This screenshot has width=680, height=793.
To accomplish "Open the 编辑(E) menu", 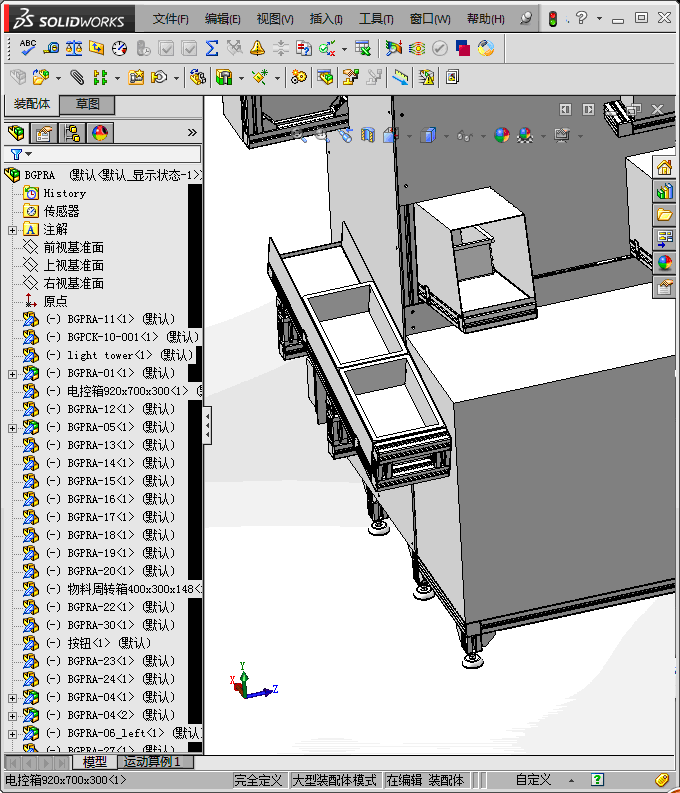I will (222, 19).
